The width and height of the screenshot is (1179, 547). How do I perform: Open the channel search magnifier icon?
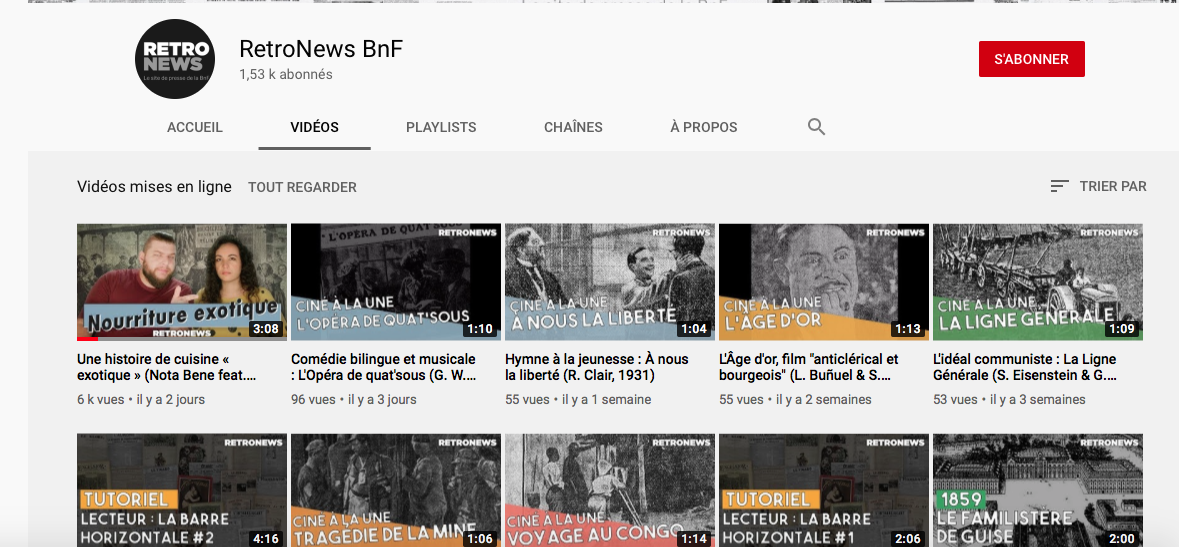(x=817, y=126)
